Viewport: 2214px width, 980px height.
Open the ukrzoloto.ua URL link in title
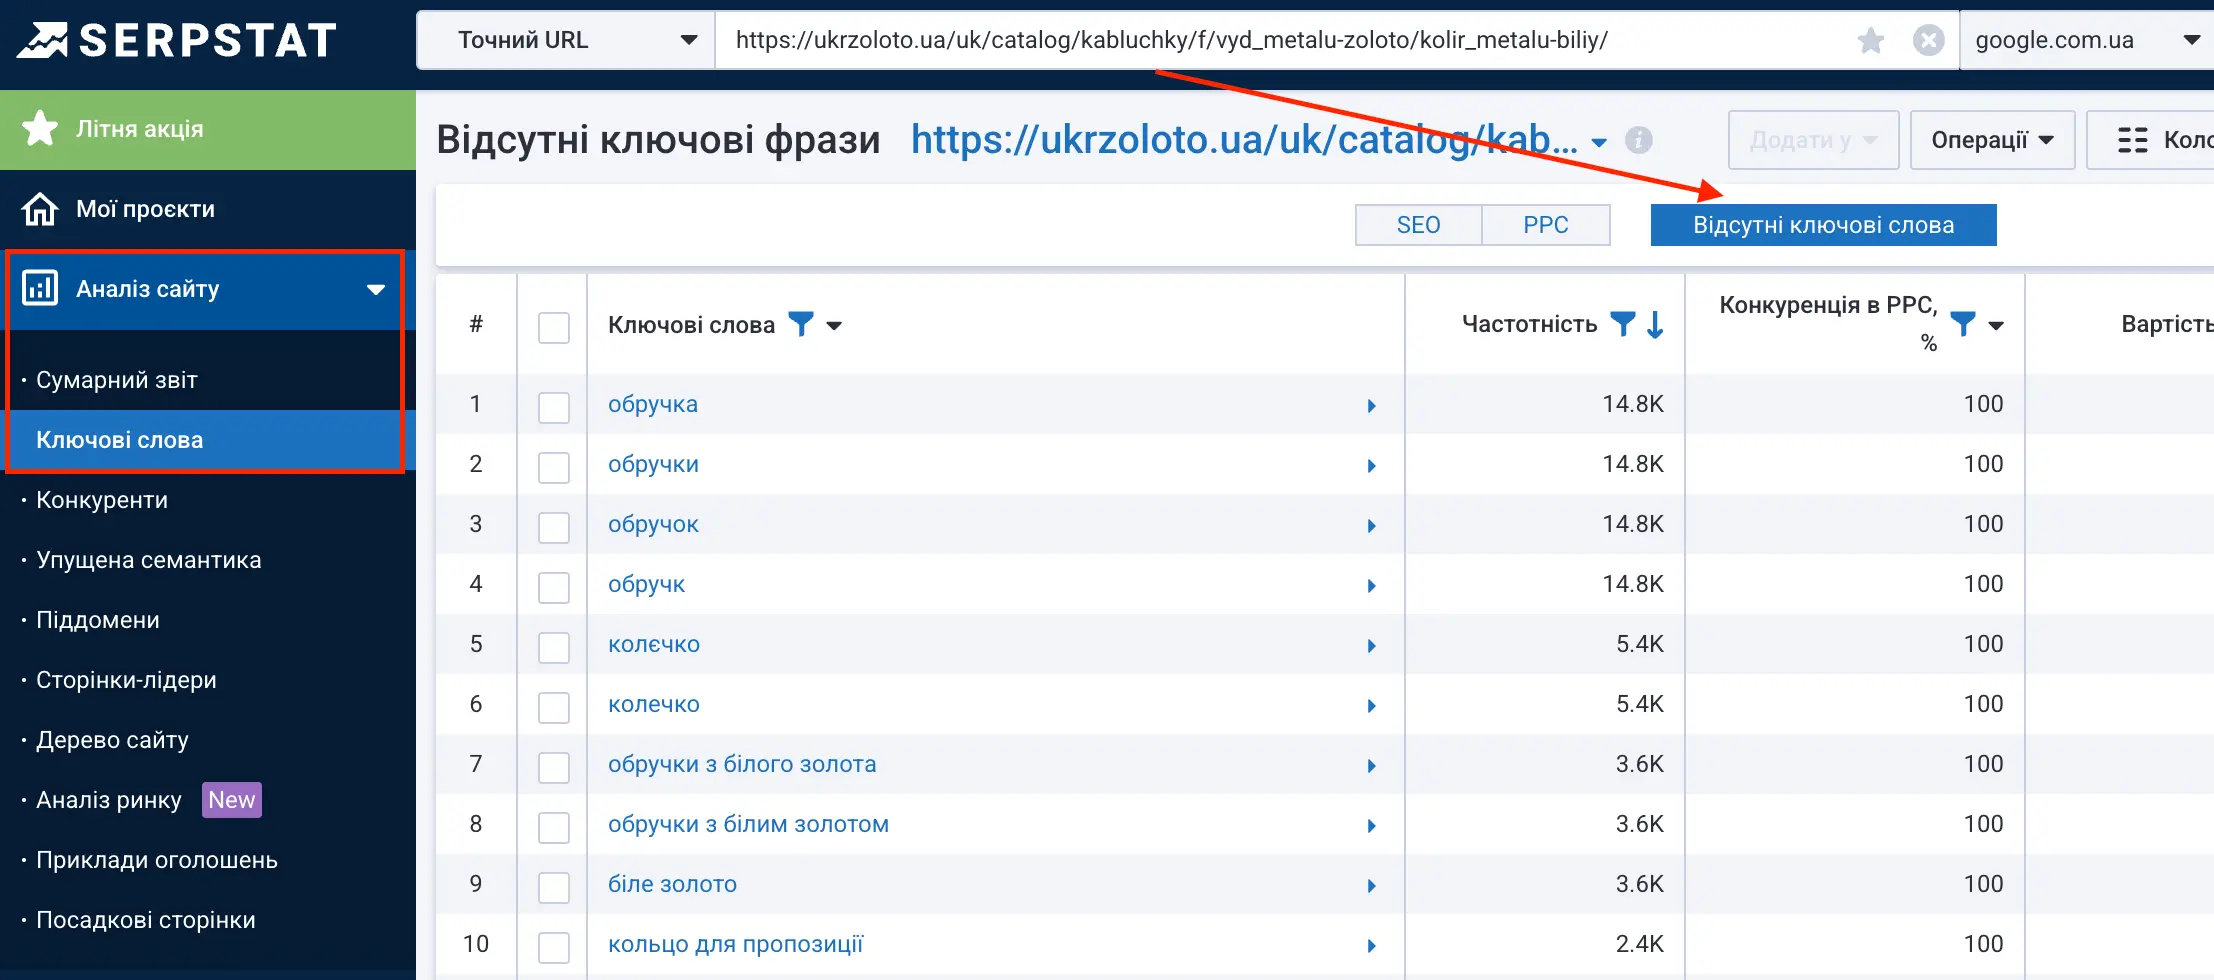click(x=1244, y=140)
